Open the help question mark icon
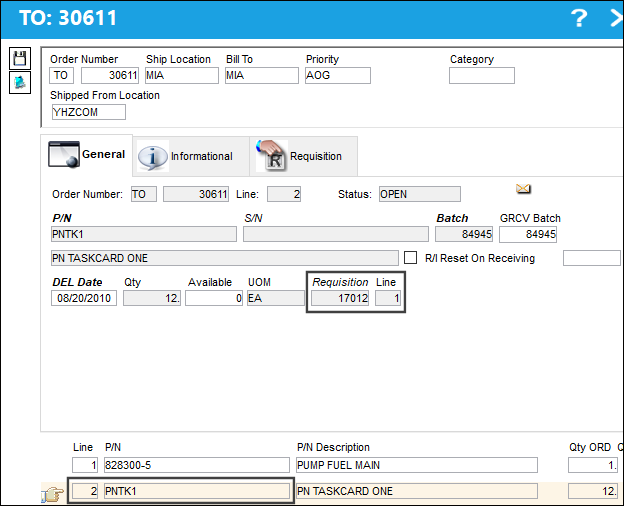Image resolution: width=624 pixels, height=506 pixels. (579, 18)
